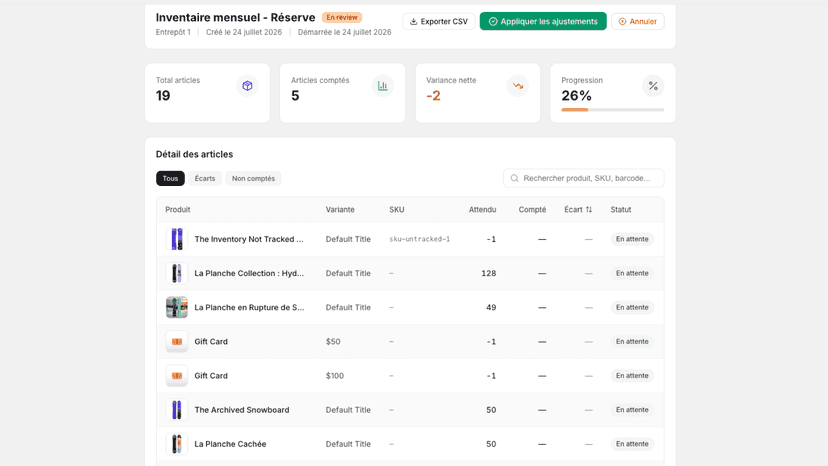This screenshot has width=828, height=466.
Task: Click the Compté dash for La Planche Collection
Action: [542, 273]
